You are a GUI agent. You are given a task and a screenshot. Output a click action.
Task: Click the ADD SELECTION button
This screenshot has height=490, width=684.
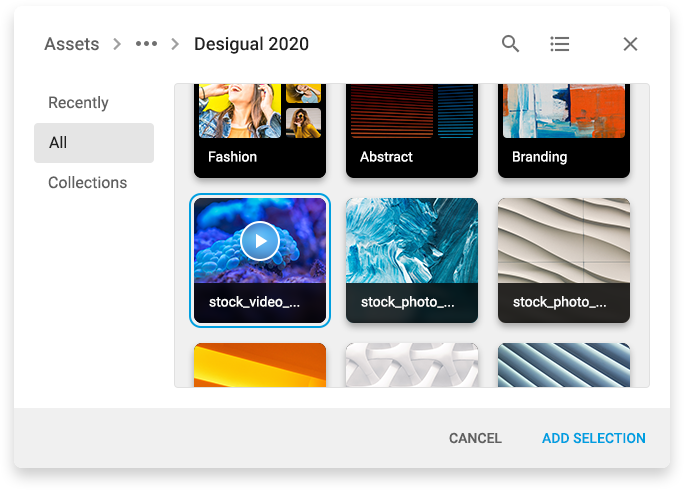click(594, 438)
